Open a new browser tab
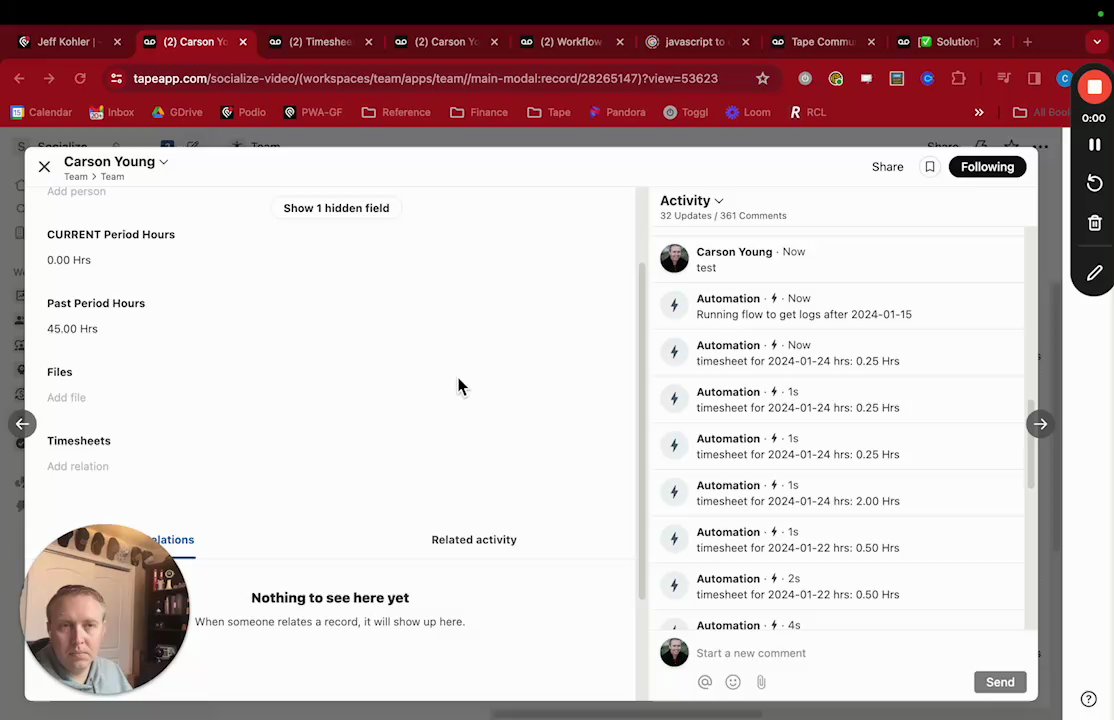1114x720 pixels. pos(1027,42)
